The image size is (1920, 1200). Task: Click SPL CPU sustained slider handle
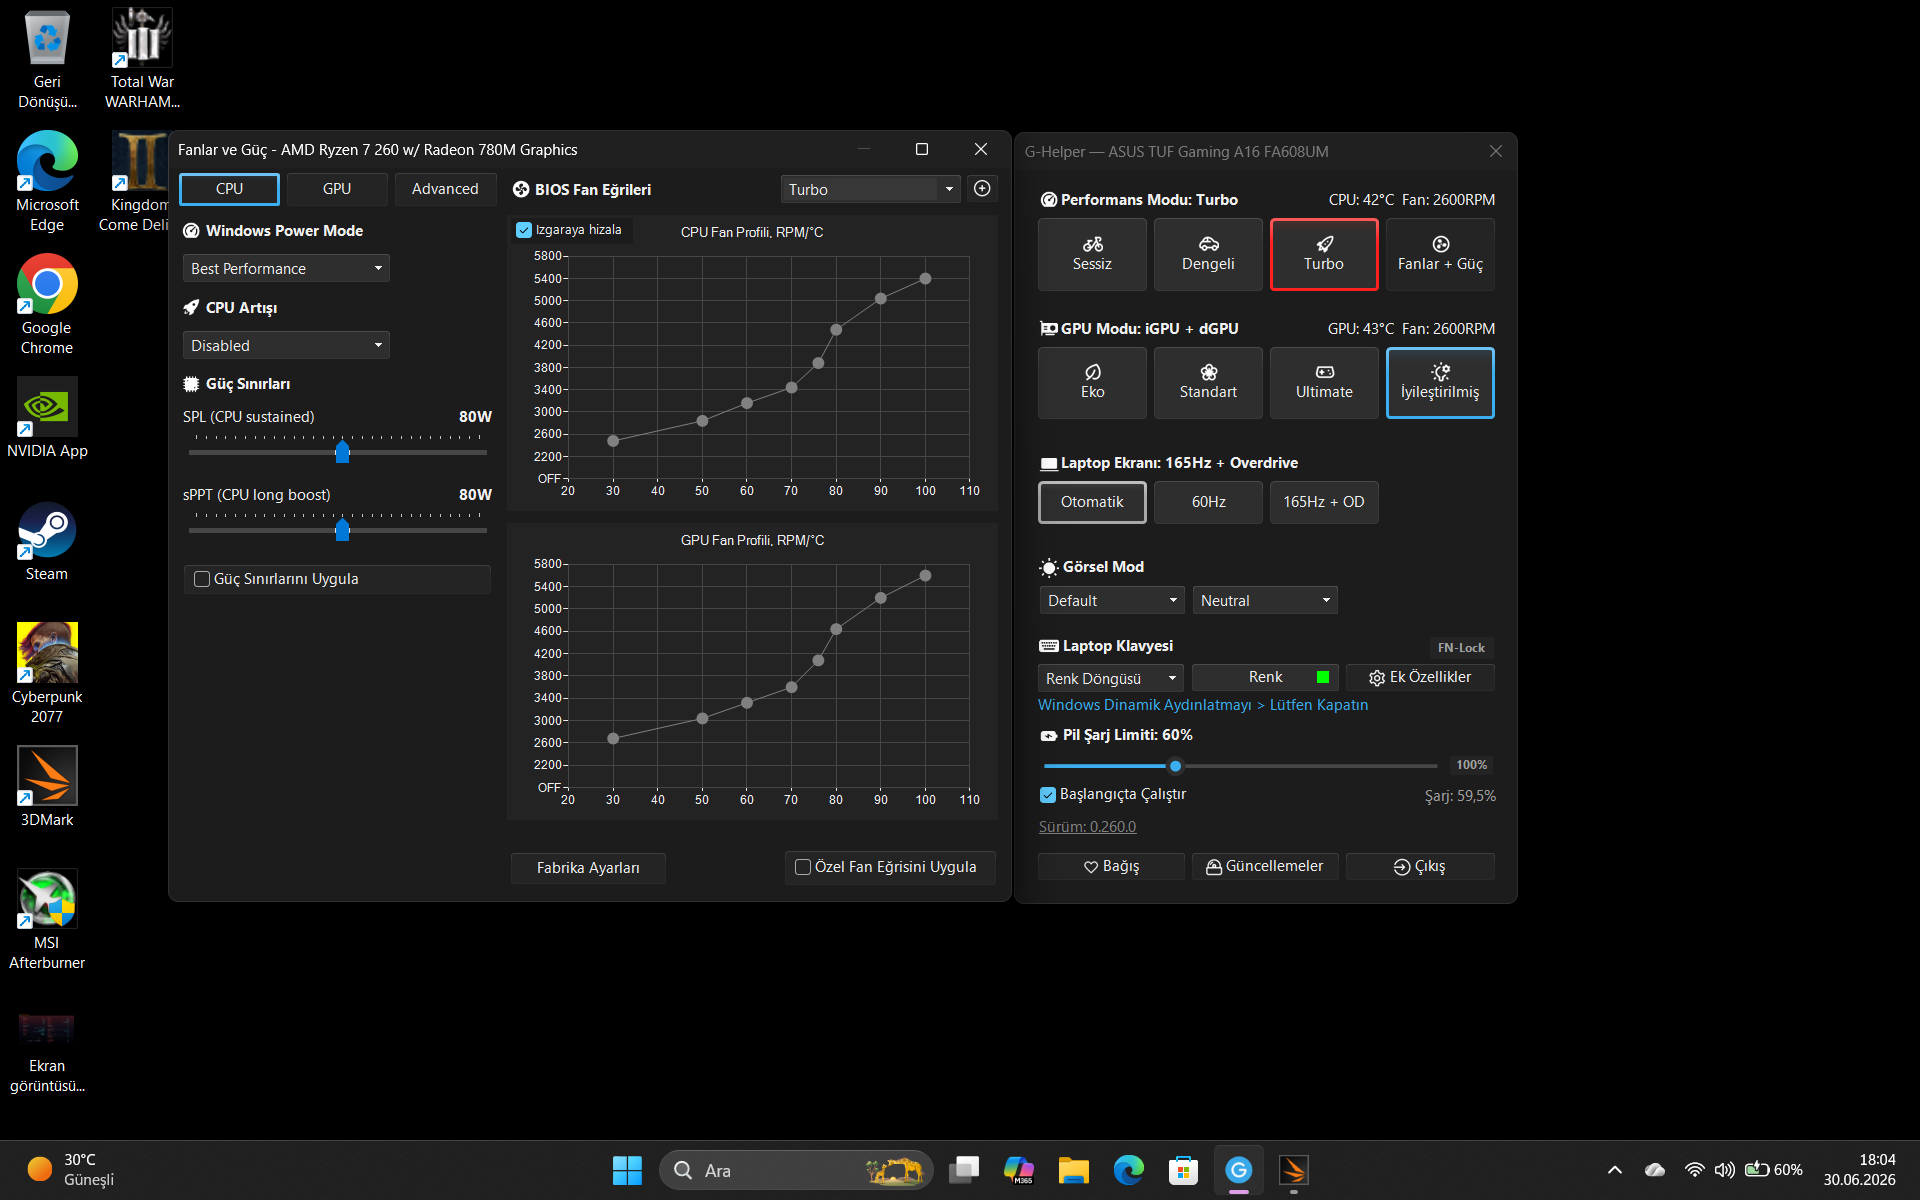point(343,452)
